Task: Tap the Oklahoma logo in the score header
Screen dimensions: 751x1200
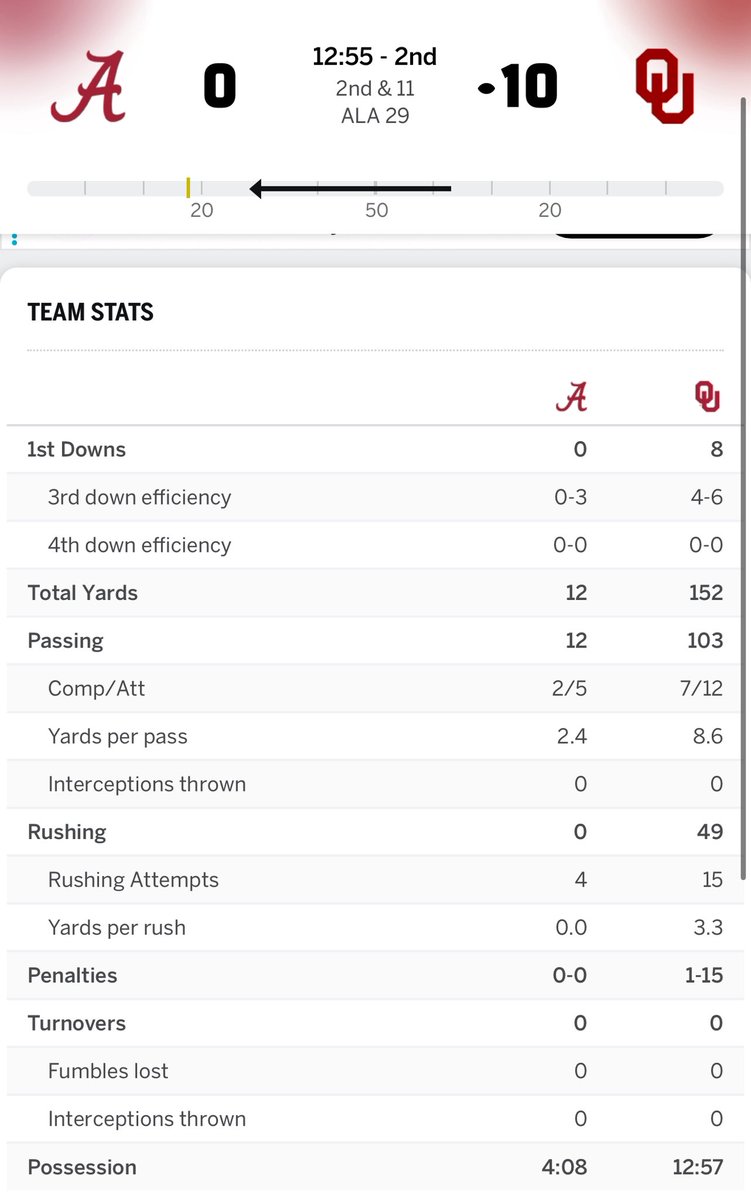Action: [664, 87]
